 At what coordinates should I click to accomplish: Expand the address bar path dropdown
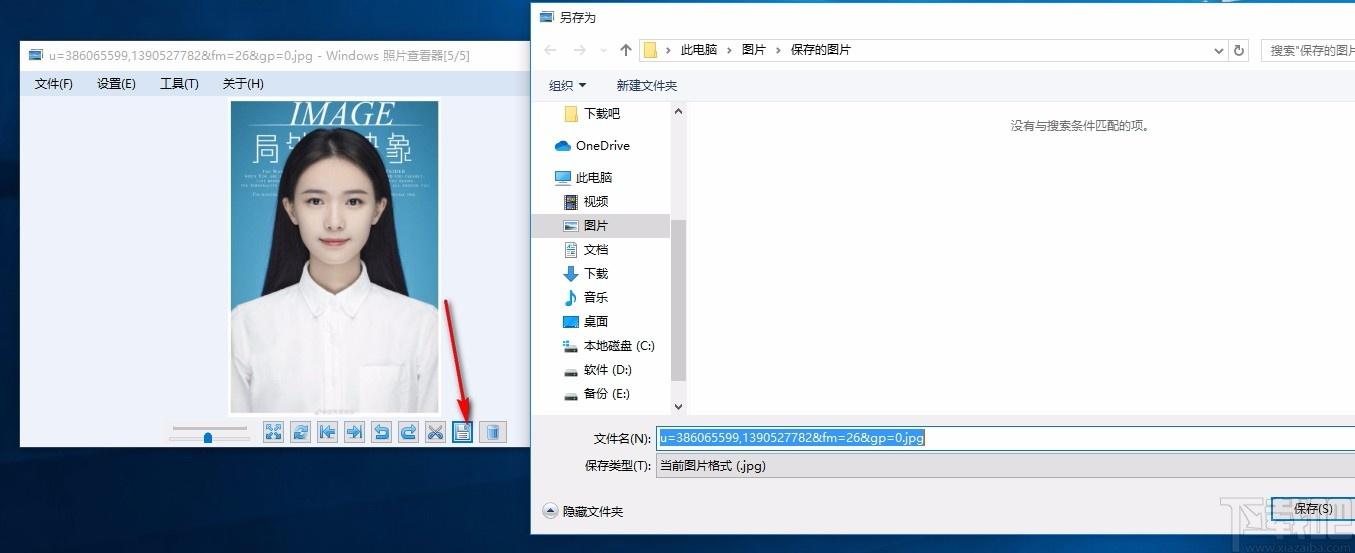pos(1218,50)
